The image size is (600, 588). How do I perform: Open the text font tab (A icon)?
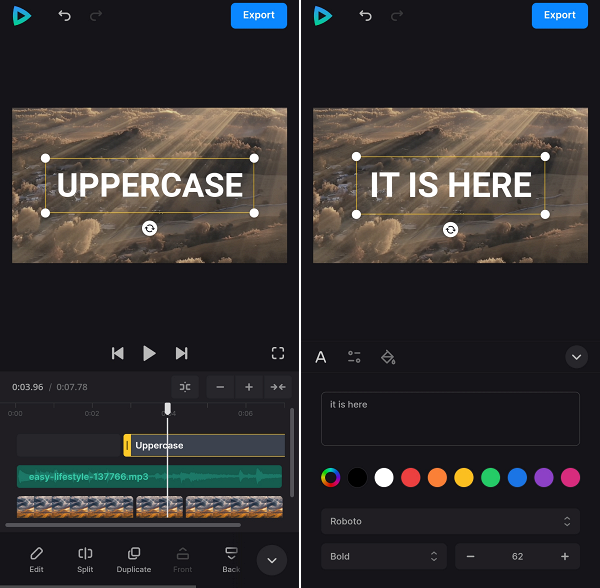(x=321, y=357)
